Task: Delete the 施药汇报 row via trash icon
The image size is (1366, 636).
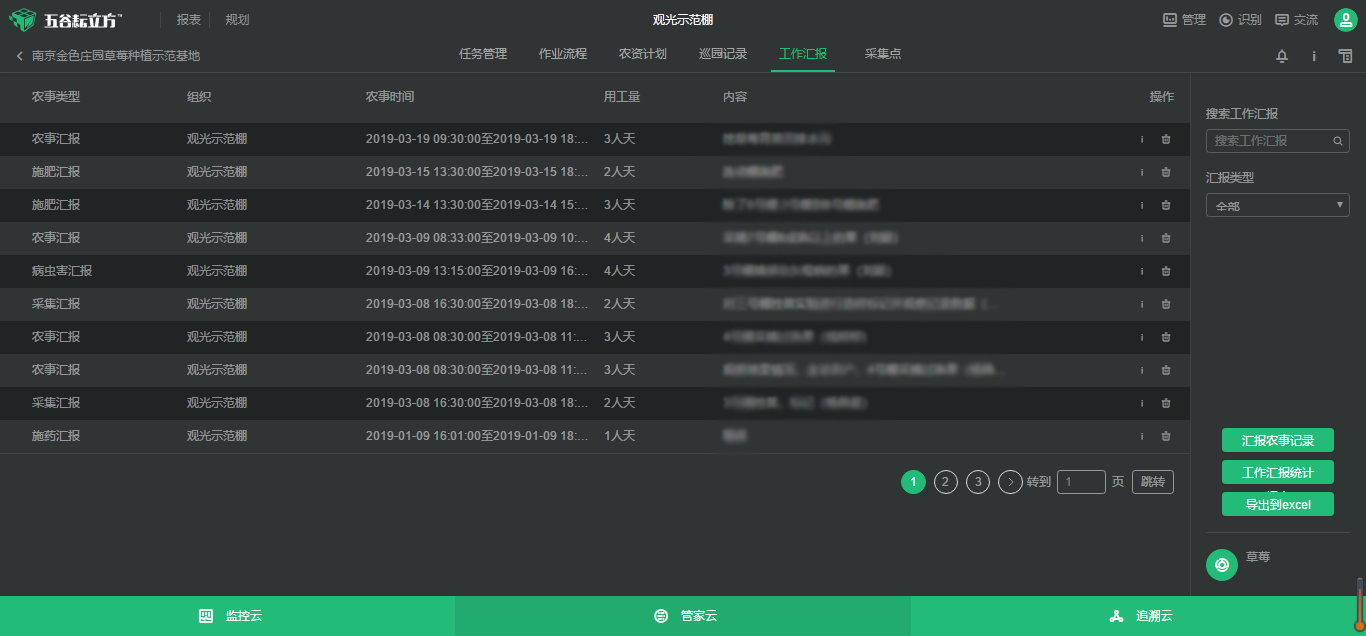Action: (x=1165, y=436)
